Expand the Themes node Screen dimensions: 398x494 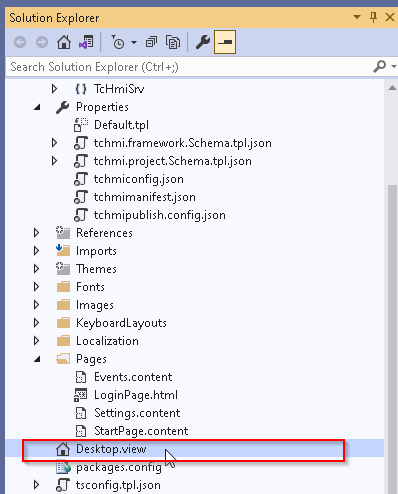[36, 269]
